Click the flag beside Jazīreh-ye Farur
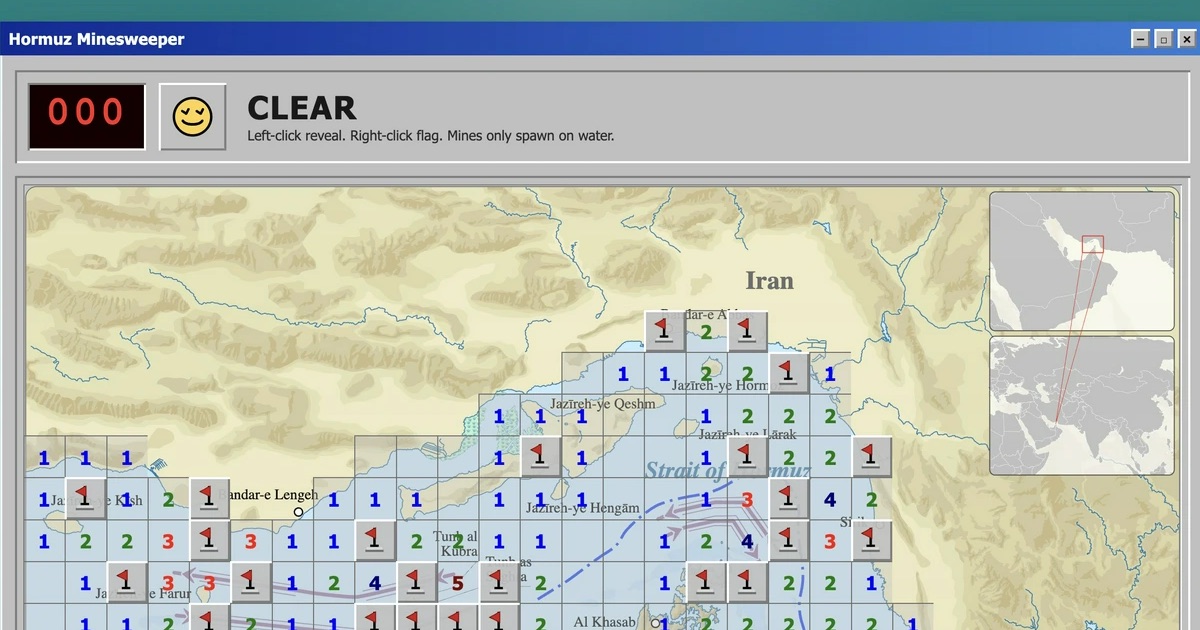 [x=124, y=580]
